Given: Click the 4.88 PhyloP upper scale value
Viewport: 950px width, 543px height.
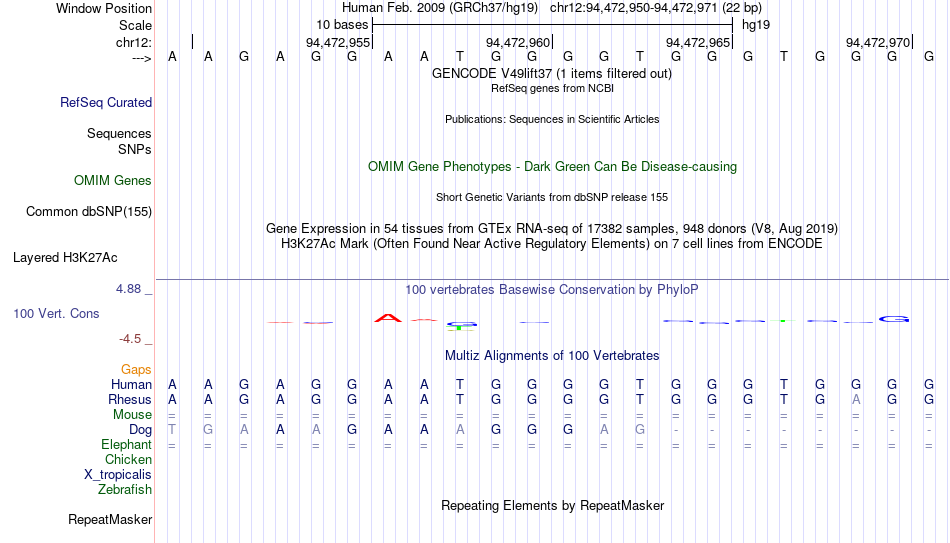Looking at the screenshot, I should pyautogui.click(x=128, y=289).
